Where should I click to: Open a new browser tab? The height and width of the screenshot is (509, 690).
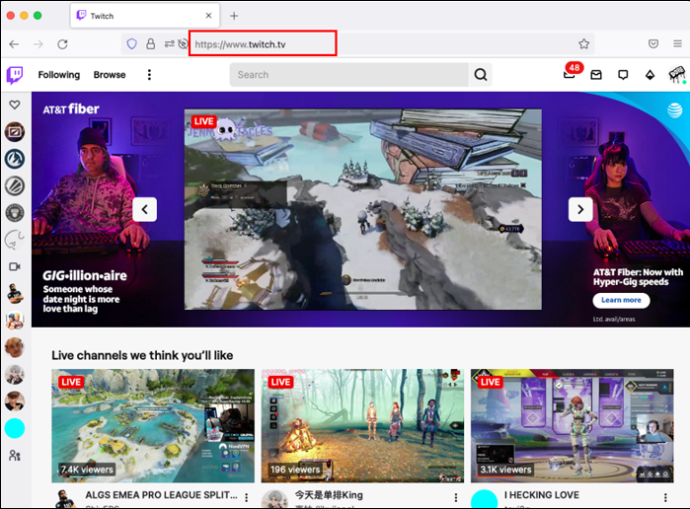point(234,16)
